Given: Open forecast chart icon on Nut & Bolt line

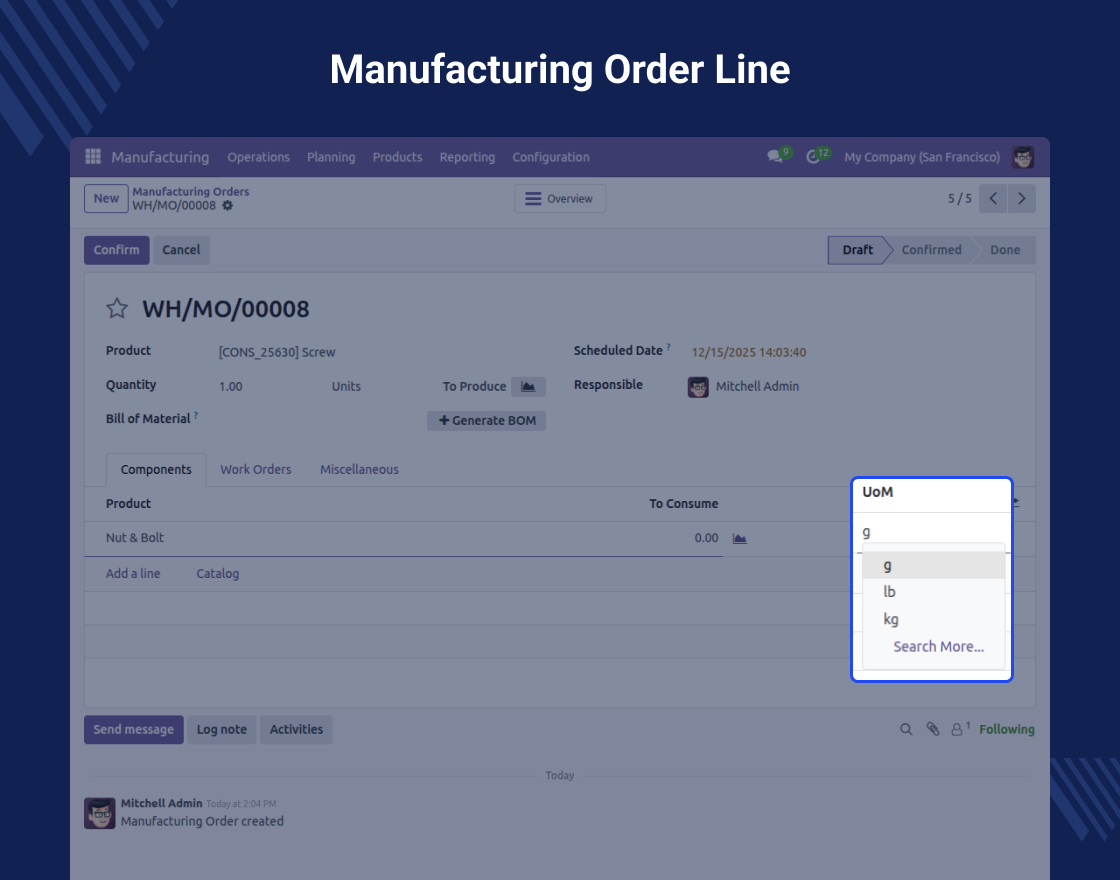Looking at the screenshot, I should 739,539.
